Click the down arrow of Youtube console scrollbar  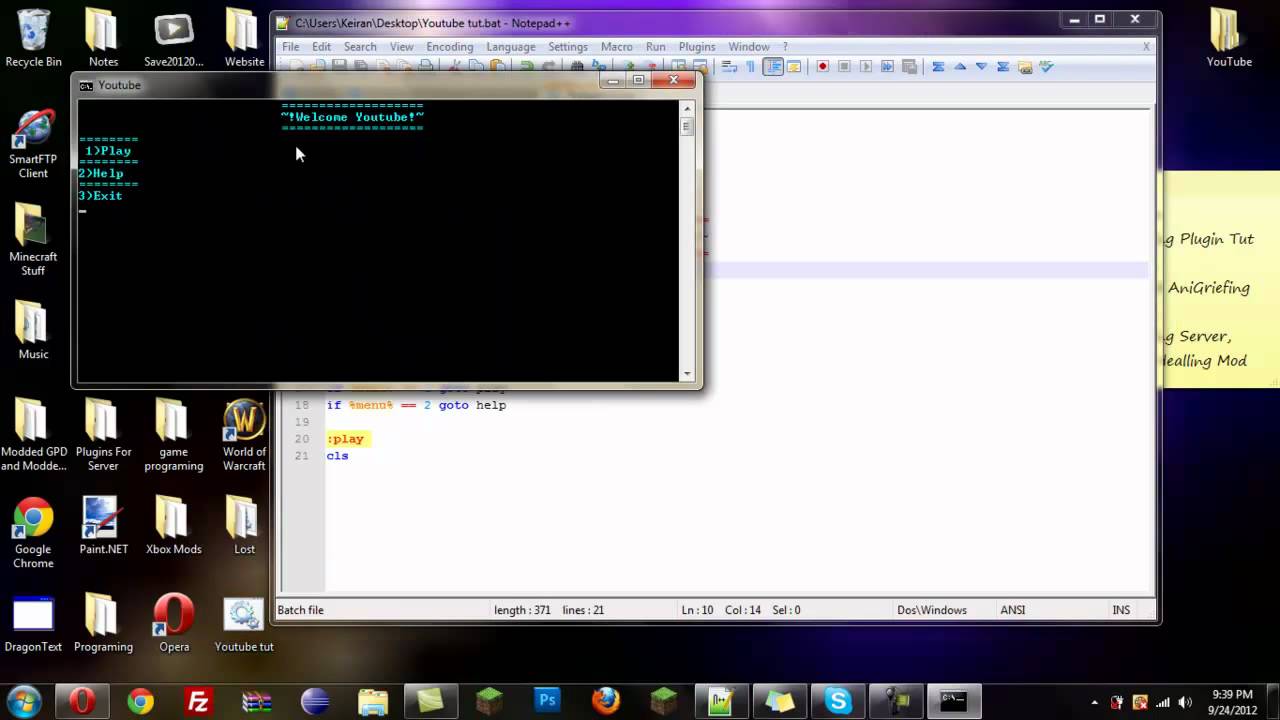(686, 374)
